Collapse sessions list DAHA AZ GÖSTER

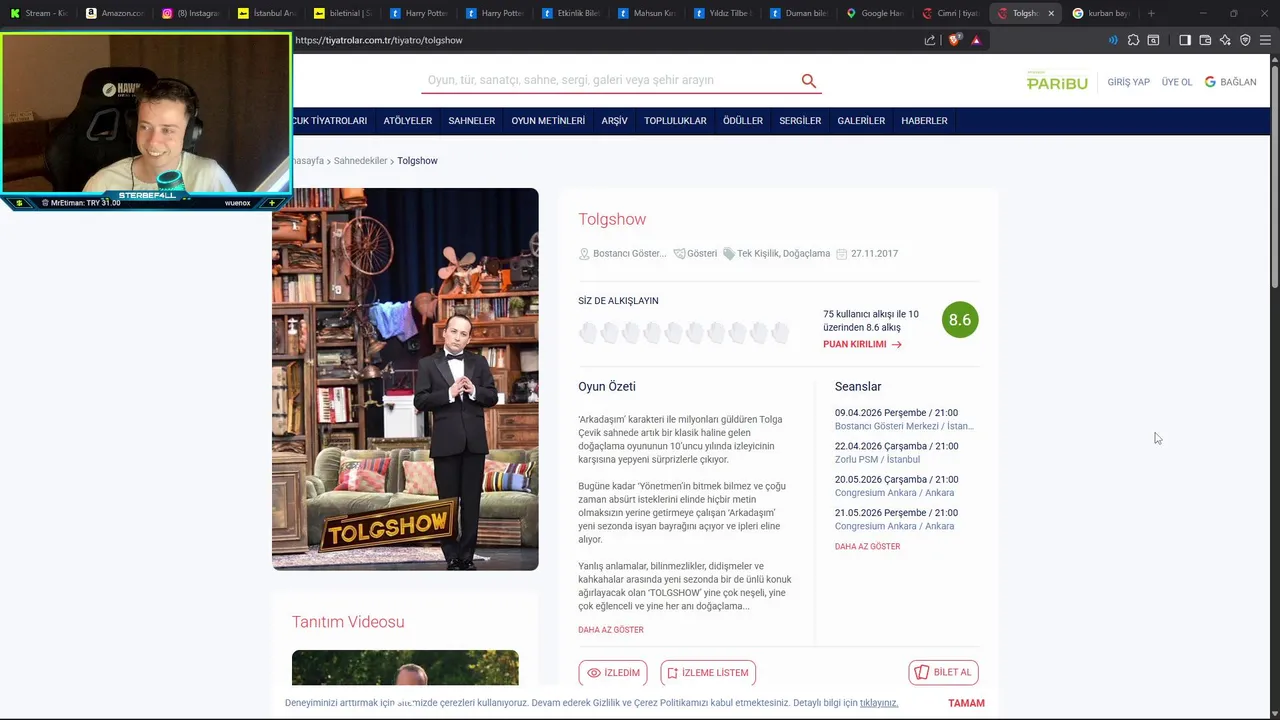pyautogui.click(x=868, y=547)
